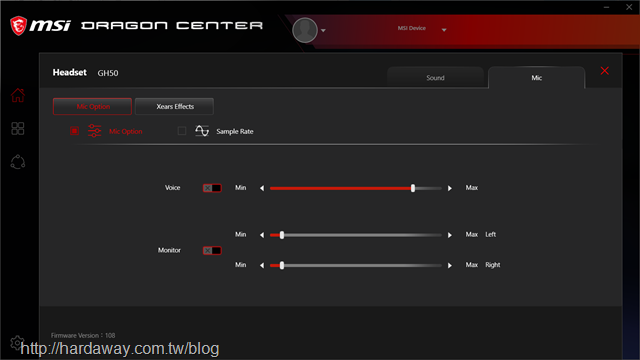
Task: Click the Monitor Right slider handle
Action: click(282, 265)
